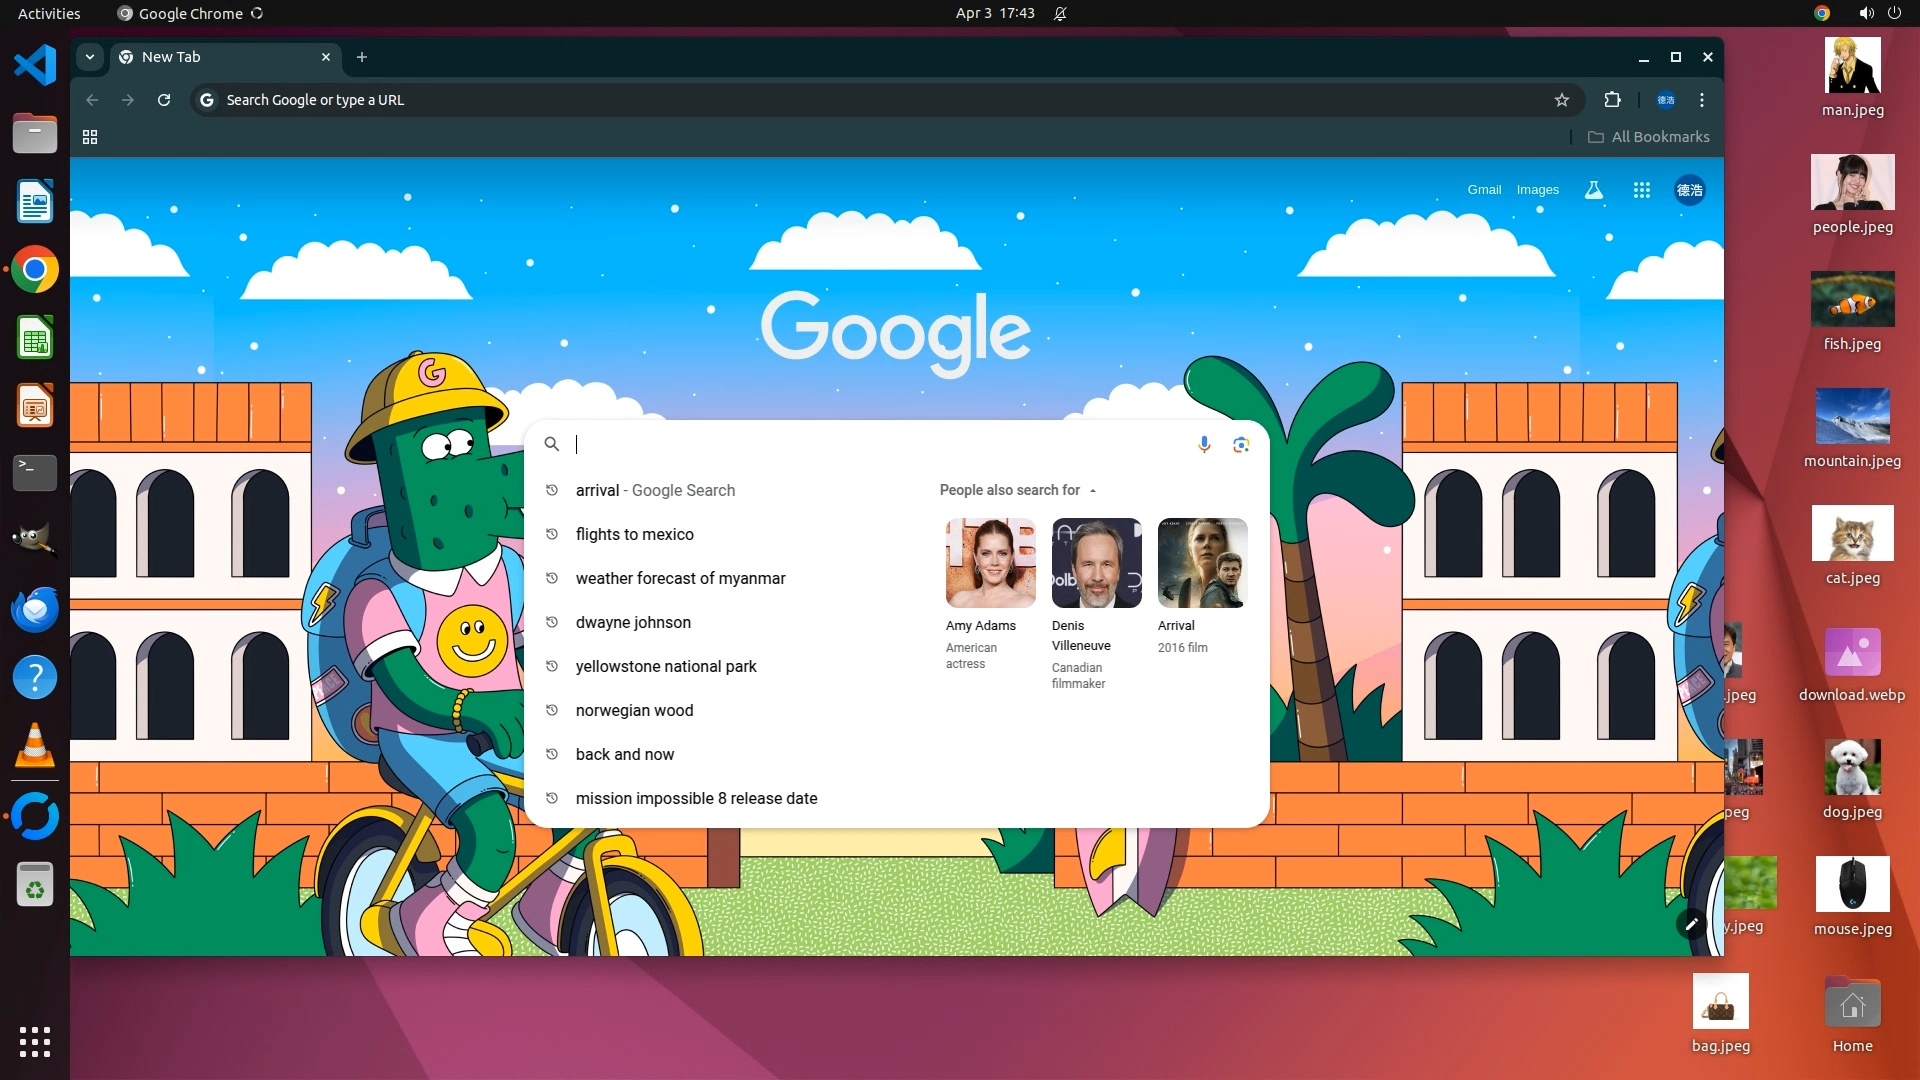The width and height of the screenshot is (1920, 1080).
Task: Open the Images link
Action: [x=1537, y=190]
